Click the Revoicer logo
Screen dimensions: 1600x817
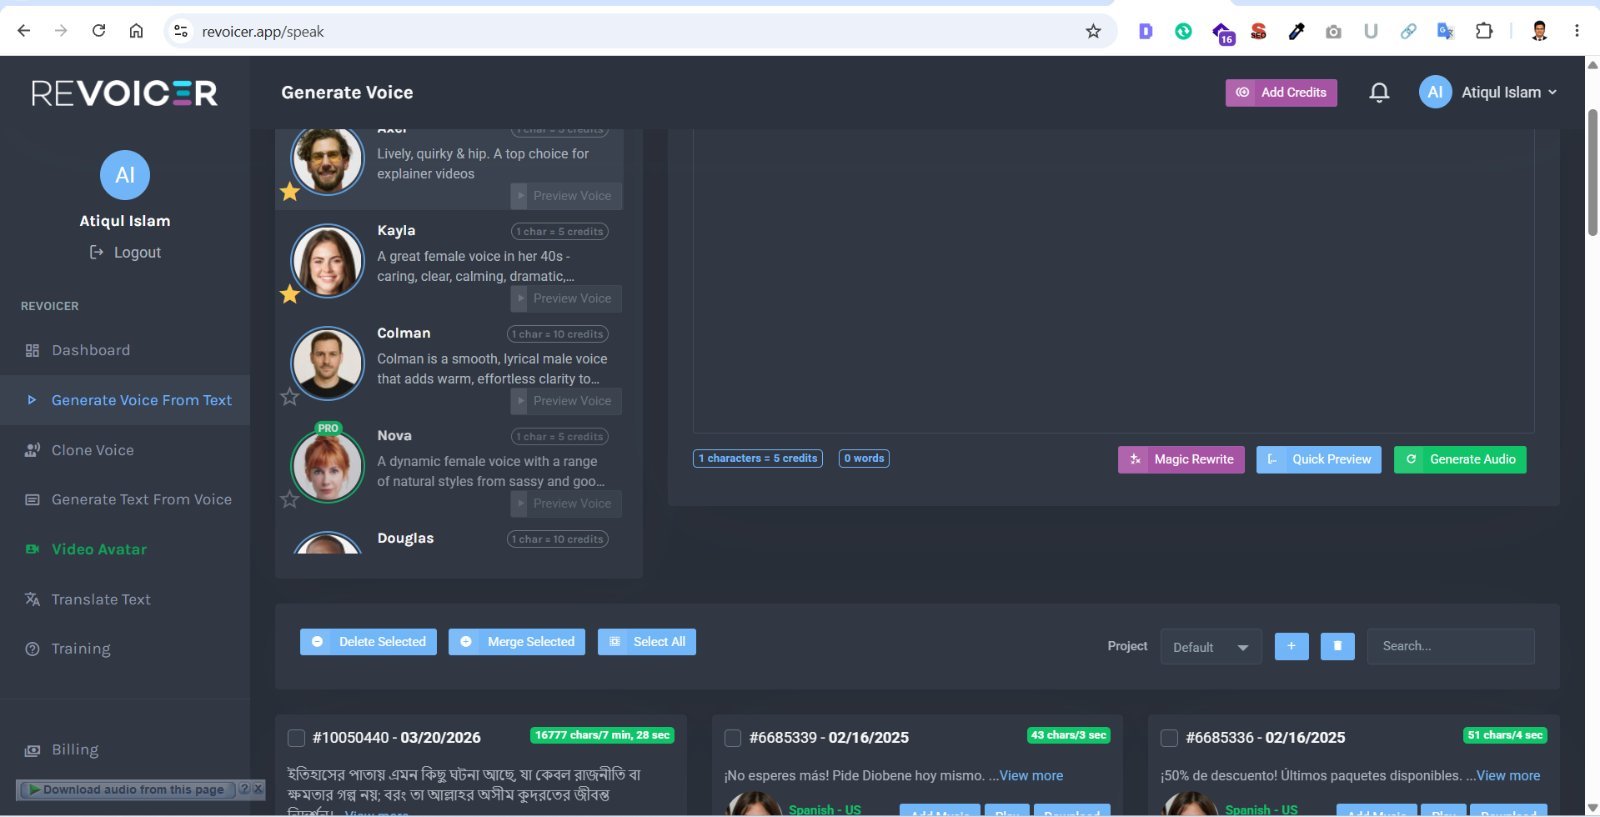[125, 93]
